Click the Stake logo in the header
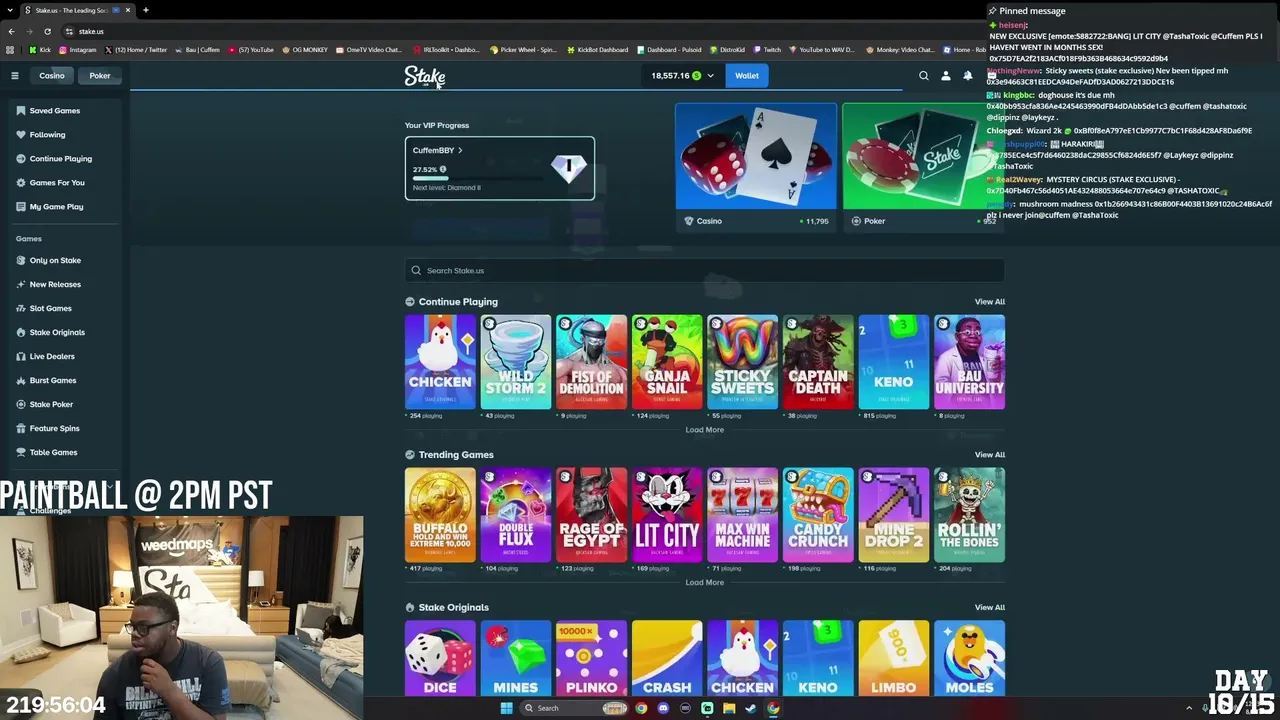 coord(425,76)
